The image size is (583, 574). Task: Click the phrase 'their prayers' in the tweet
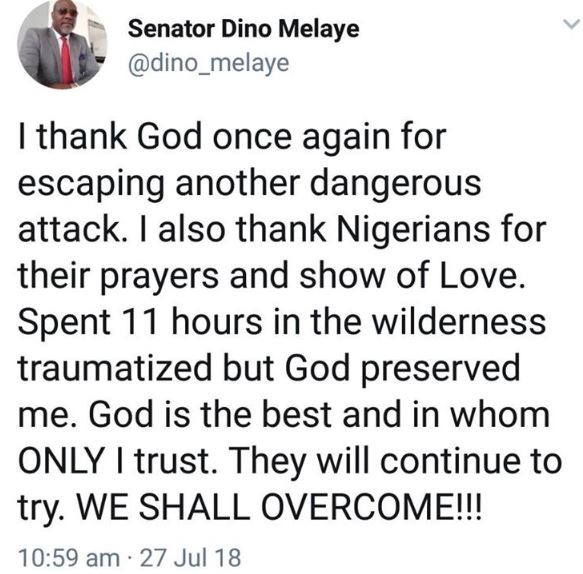click(x=119, y=276)
